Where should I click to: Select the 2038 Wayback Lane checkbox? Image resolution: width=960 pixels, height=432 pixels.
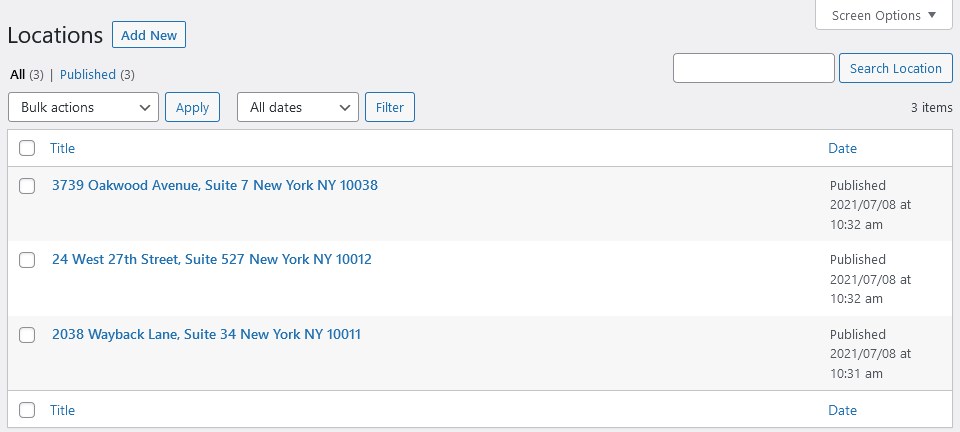27,335
